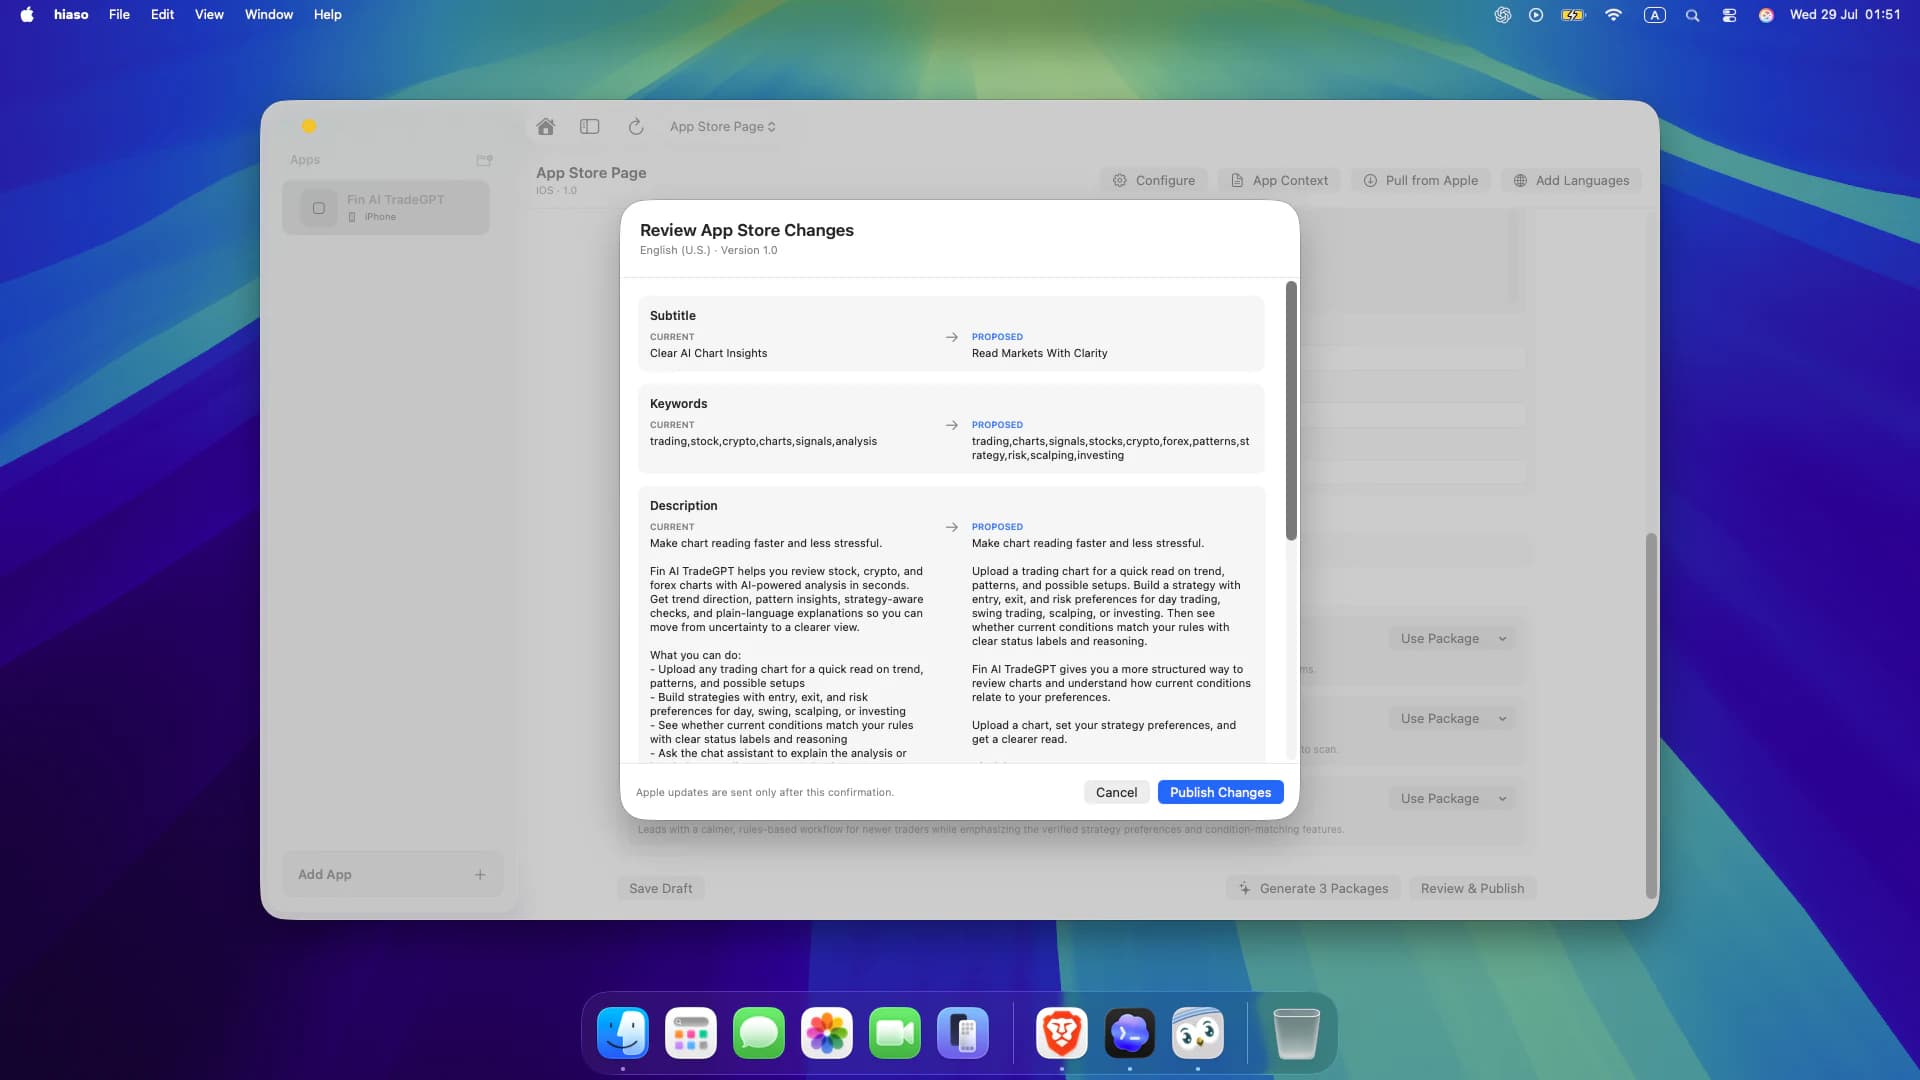Click the refresh arrow icon
Image resolution: width=1920 pixels, height=1080 pixels.
click(x=636, y=127)
